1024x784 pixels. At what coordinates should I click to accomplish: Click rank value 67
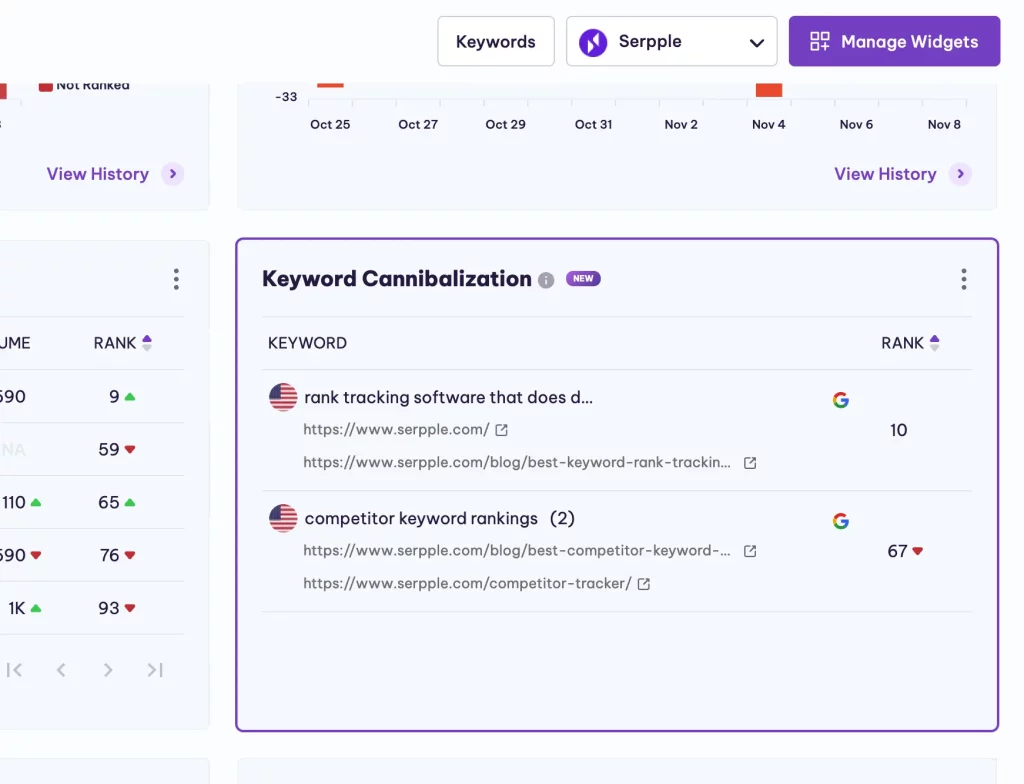897,551
